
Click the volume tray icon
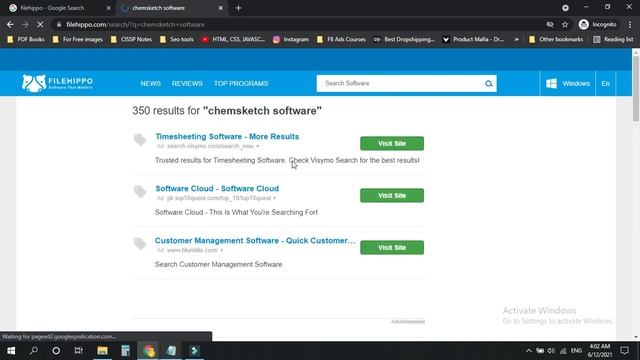click(x=551, y=351)
